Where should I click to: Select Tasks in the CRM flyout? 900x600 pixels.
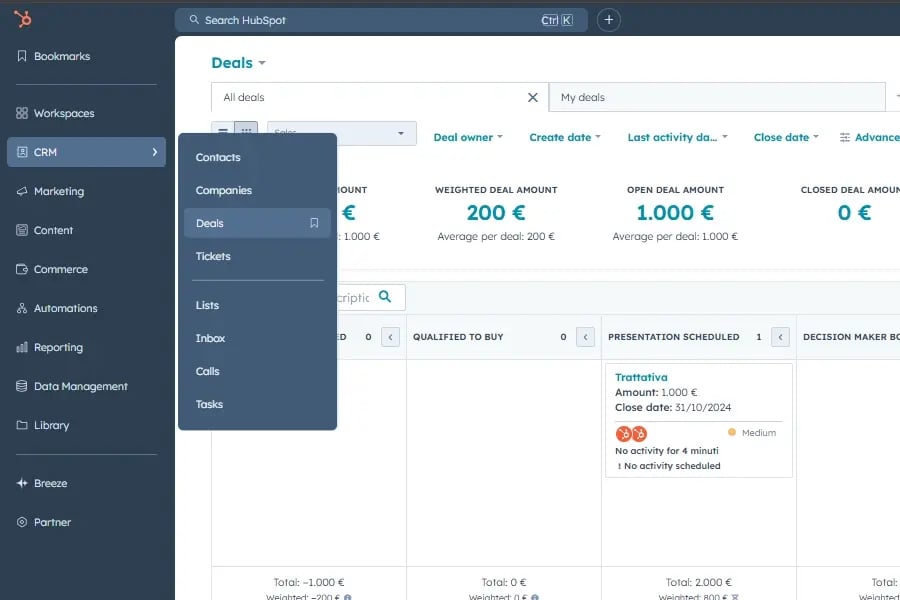click(x=257, y=404)
